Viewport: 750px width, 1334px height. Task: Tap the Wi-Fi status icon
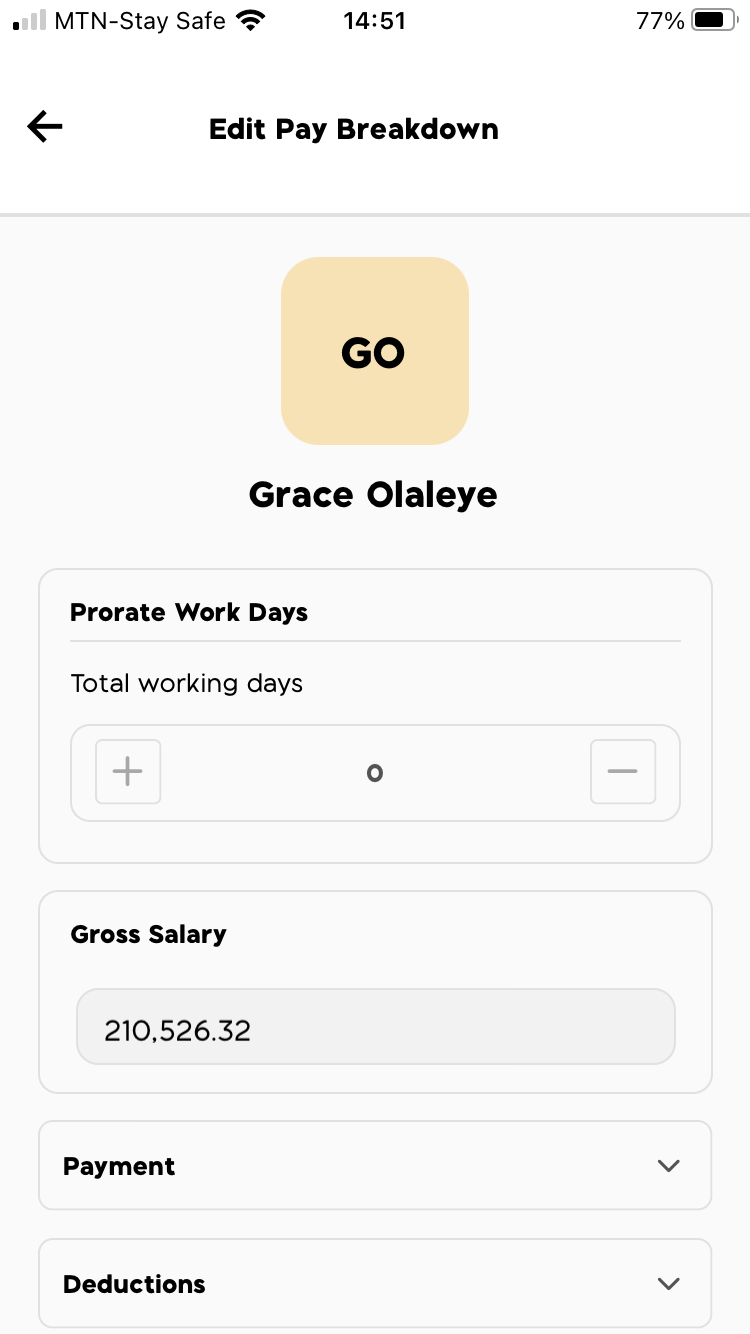252,21
